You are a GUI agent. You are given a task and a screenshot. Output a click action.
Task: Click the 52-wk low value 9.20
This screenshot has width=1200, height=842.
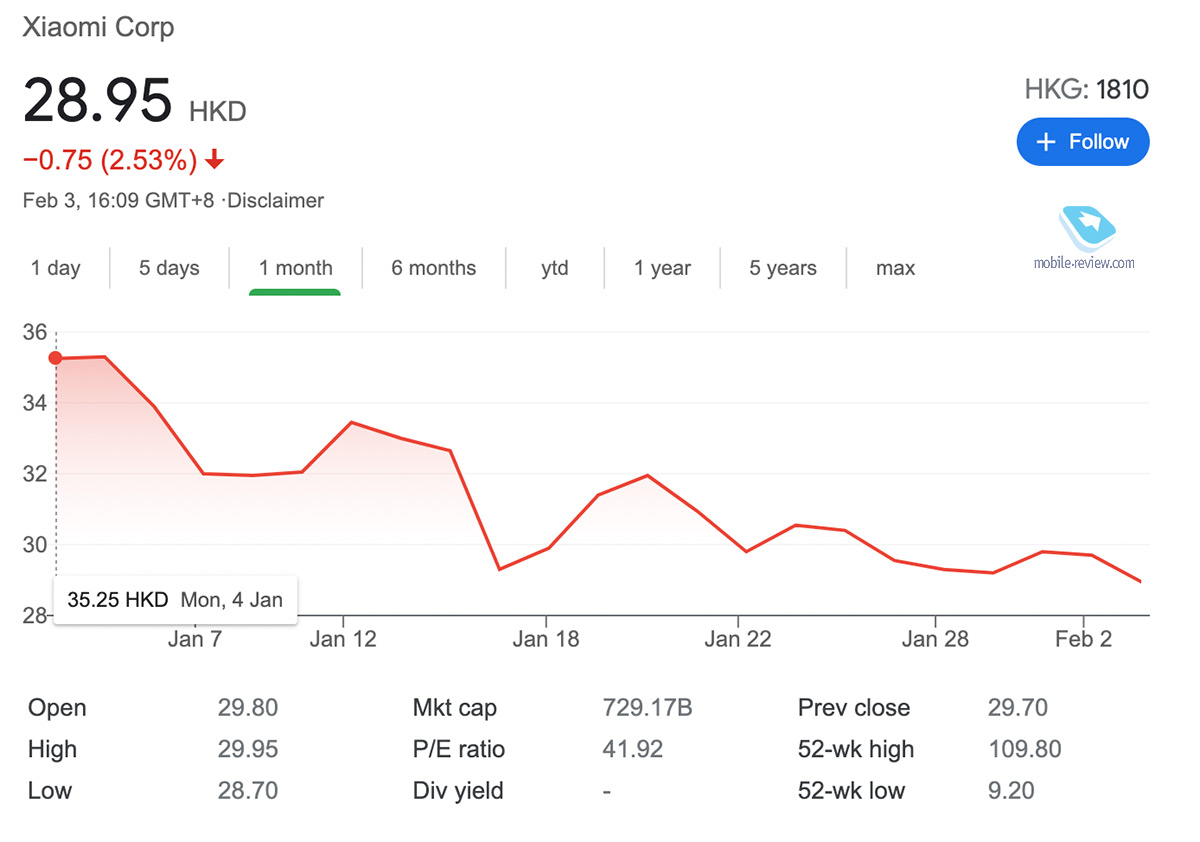1011,791
